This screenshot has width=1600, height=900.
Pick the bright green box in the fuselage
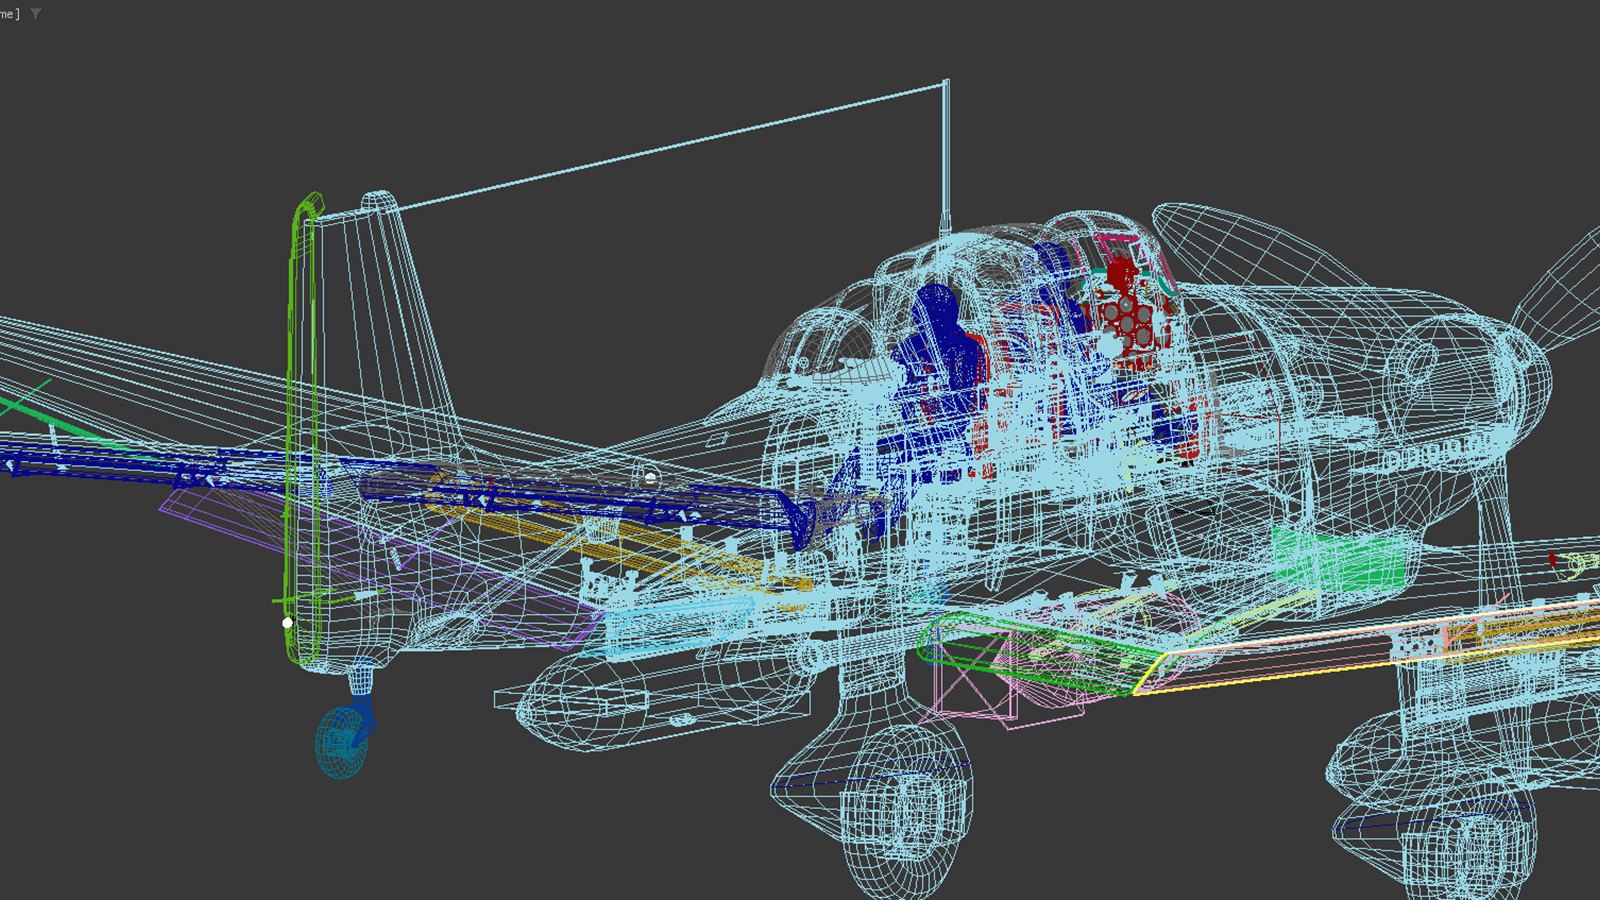tap(1340, 562)
